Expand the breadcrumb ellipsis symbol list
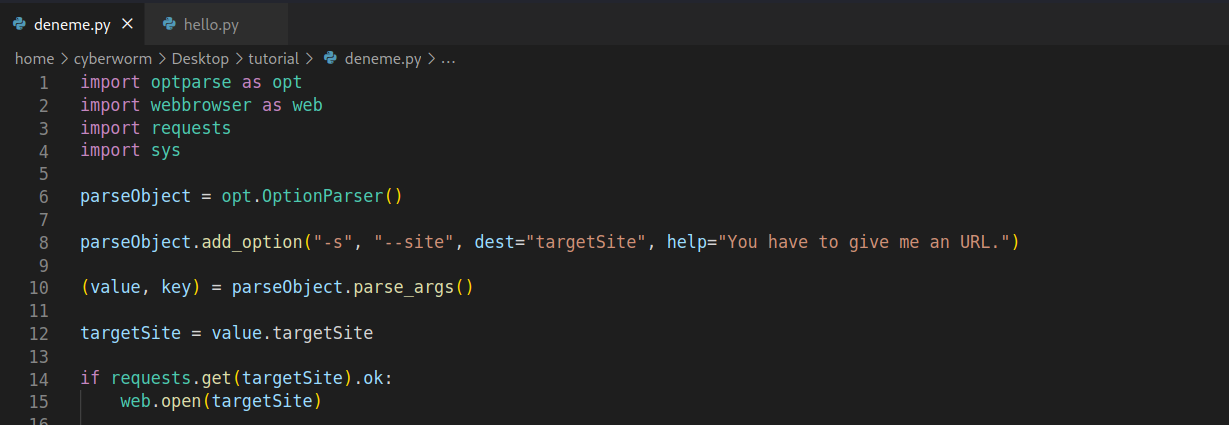The height and width of the screenshot is (425, 1229). 448,59
